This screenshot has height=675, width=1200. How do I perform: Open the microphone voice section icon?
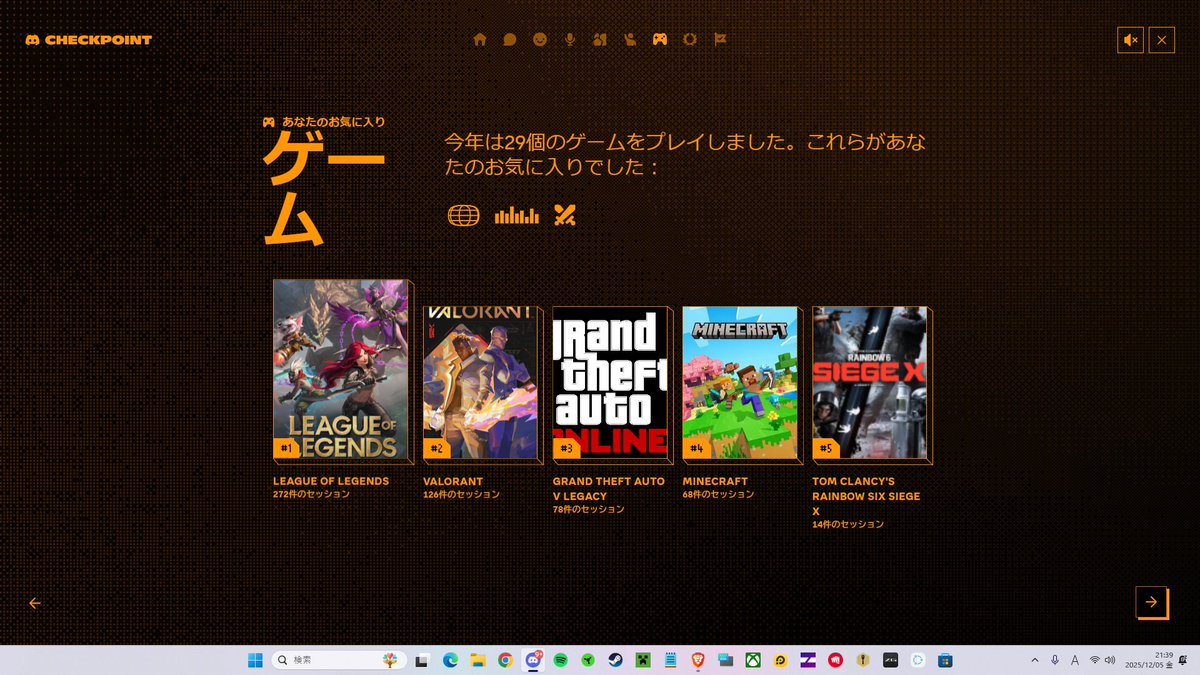(570, 40)
